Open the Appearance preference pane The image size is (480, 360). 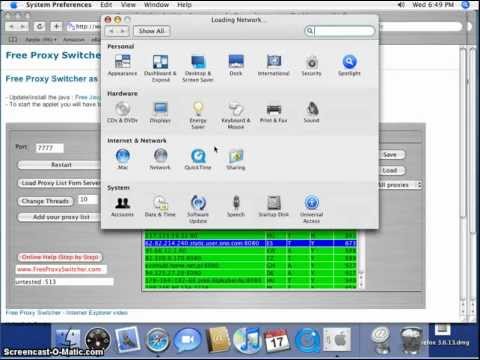pyautogui.click(x=122, y=66)
